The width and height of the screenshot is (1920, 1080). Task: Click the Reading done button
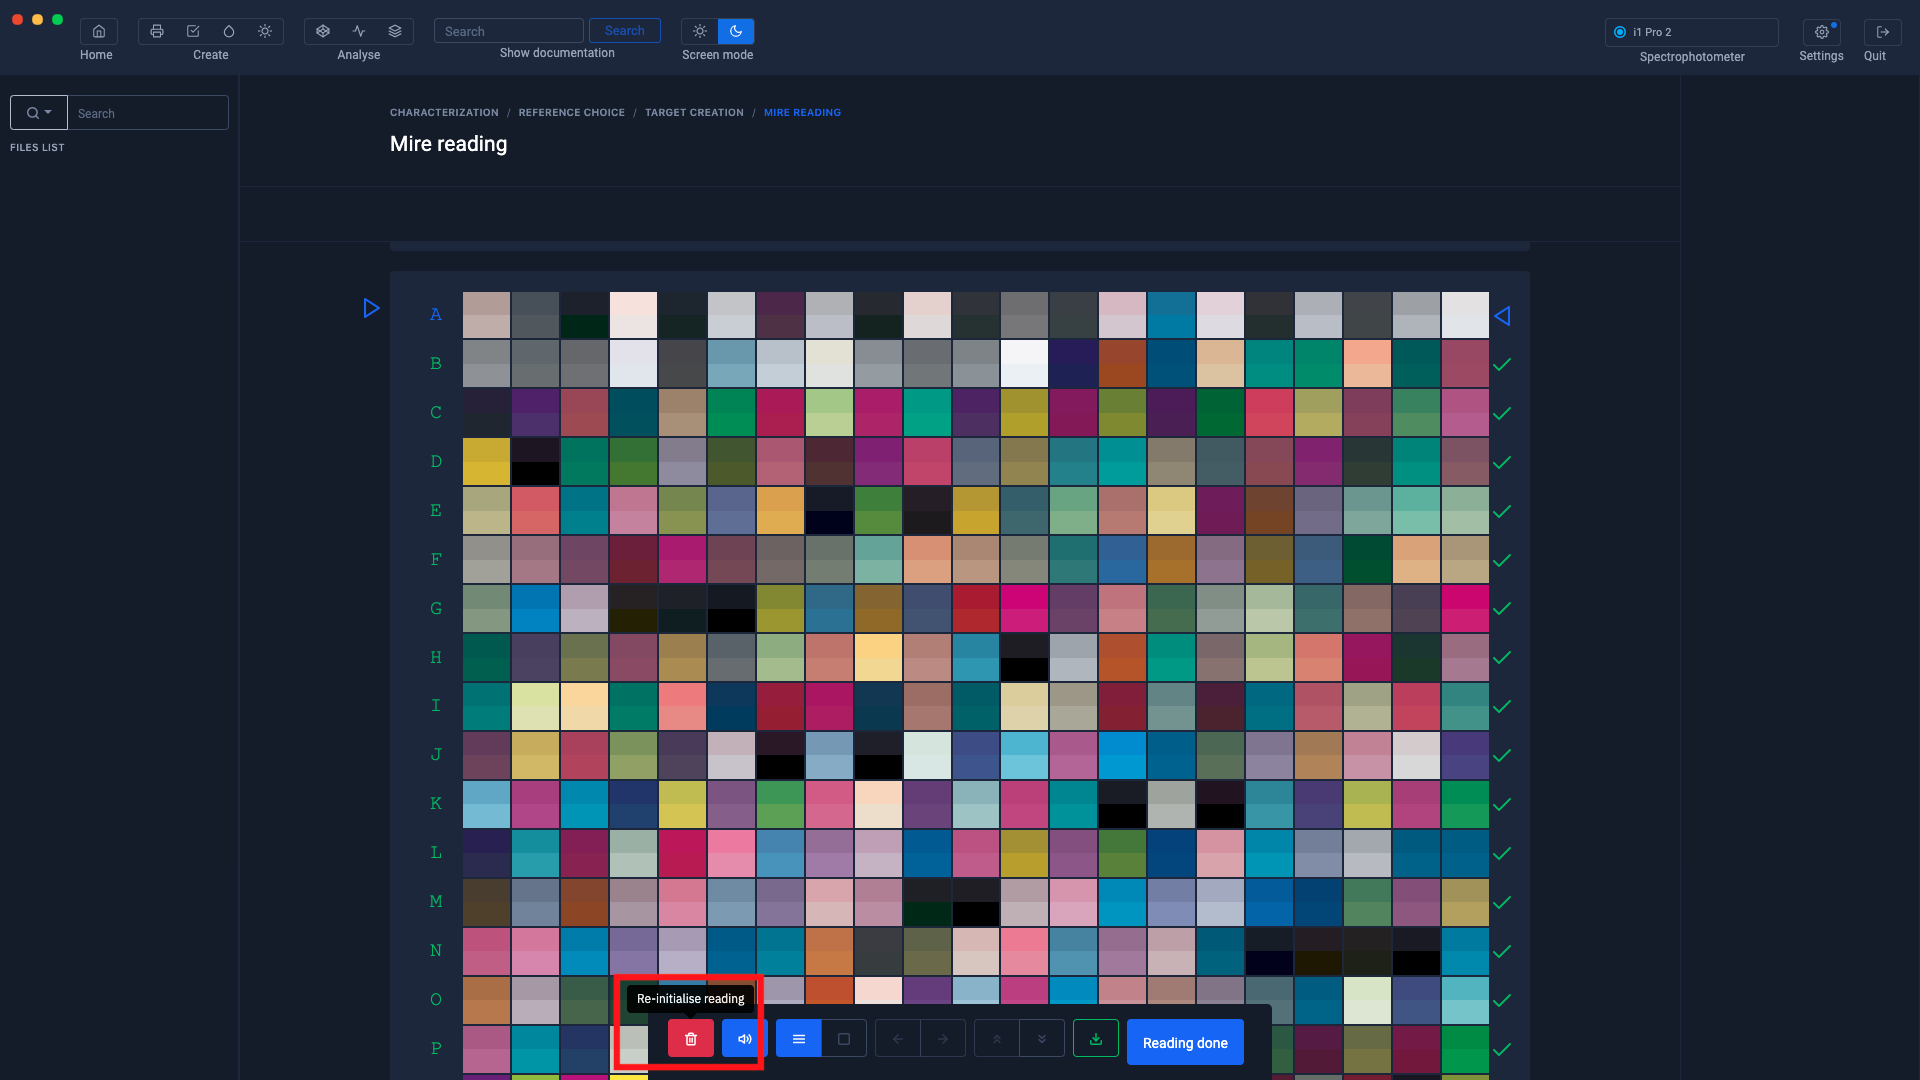click(x=1185, y=1042)
